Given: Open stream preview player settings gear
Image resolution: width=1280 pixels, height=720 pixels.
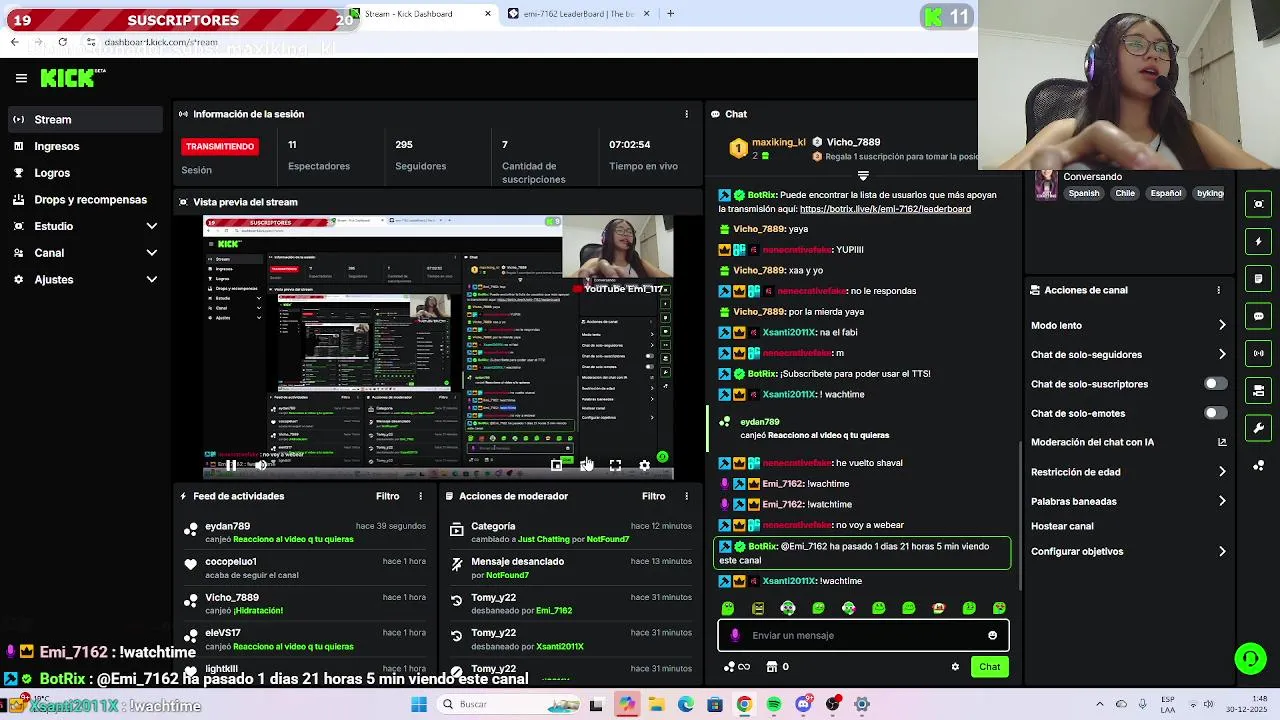Looking at the screenshot, I should (644, 465).
